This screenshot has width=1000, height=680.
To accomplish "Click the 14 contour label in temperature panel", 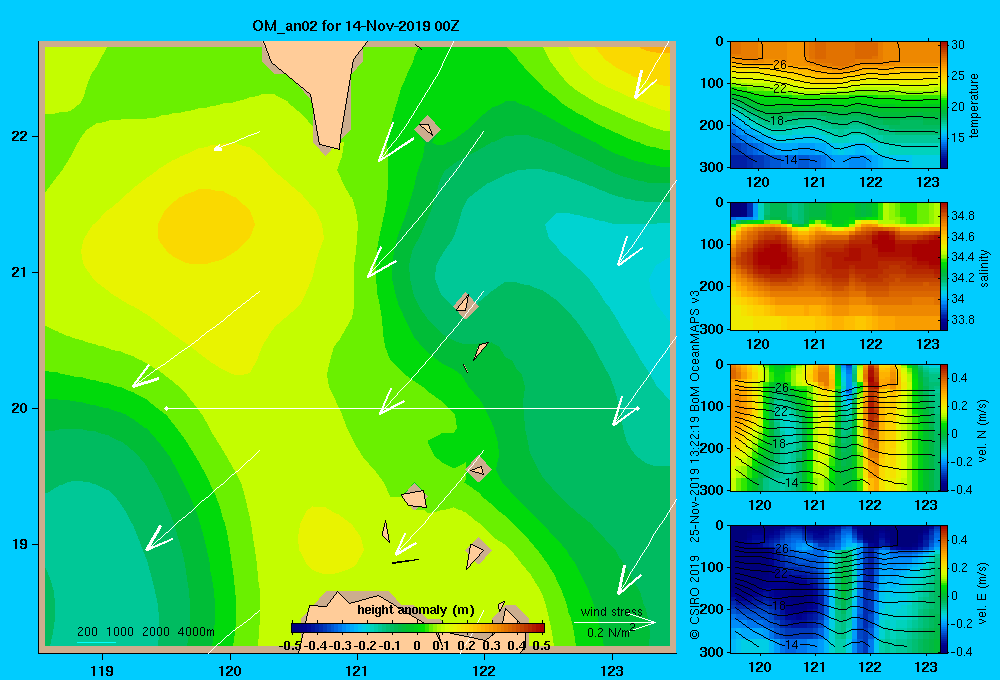I will click(x=790, y=159).
